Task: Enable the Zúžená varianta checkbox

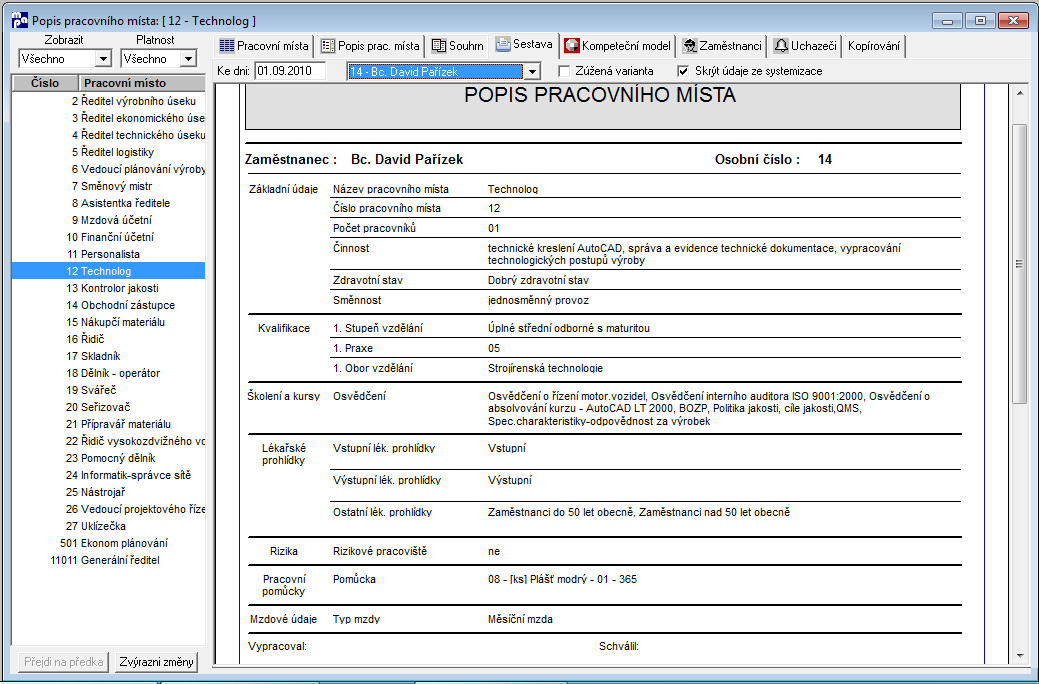Action: [x=564, y=71]
